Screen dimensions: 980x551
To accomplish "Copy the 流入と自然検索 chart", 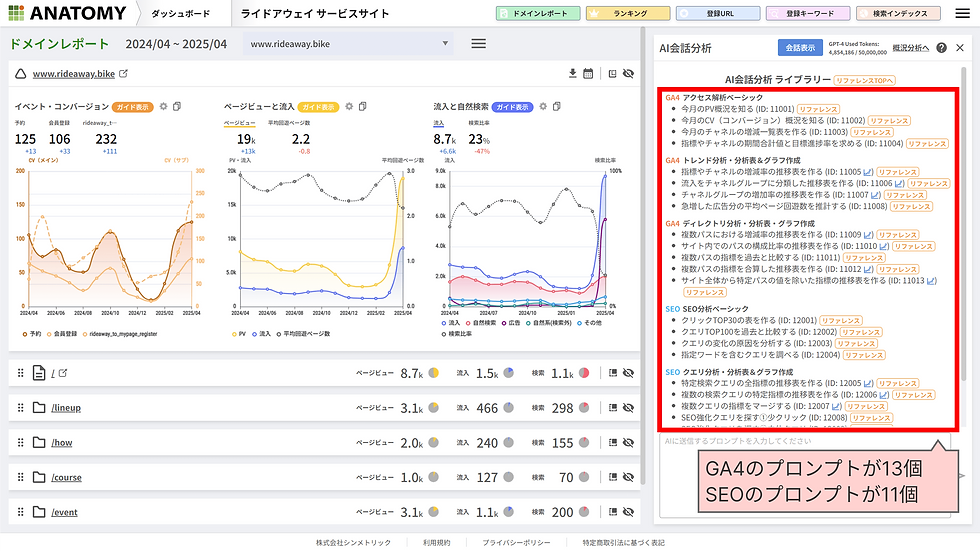I will (557, 107).
